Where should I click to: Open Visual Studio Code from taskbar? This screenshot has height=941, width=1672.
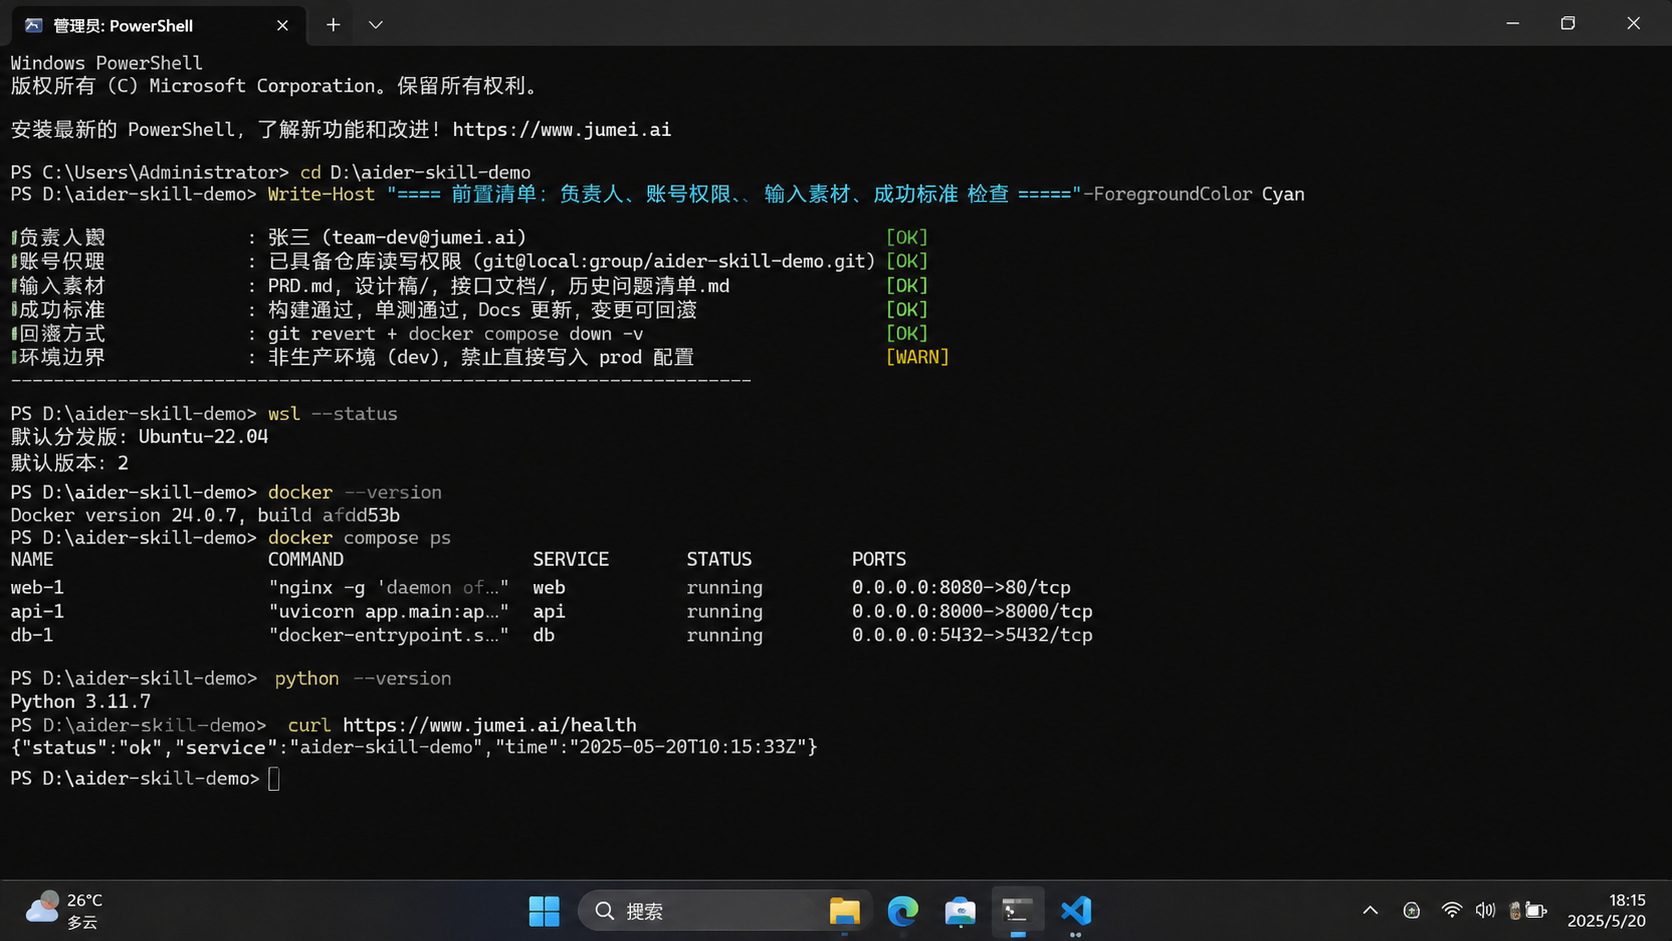(x=1076, y=911)
